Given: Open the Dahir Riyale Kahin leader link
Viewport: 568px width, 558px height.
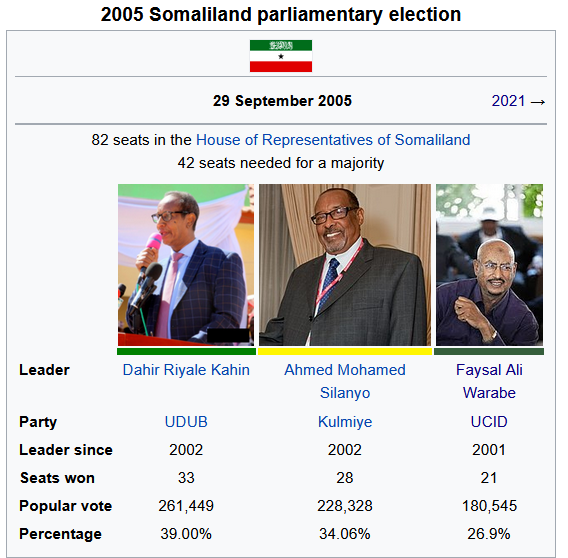Looking at the screenshot, I should [x=186, y=370].
